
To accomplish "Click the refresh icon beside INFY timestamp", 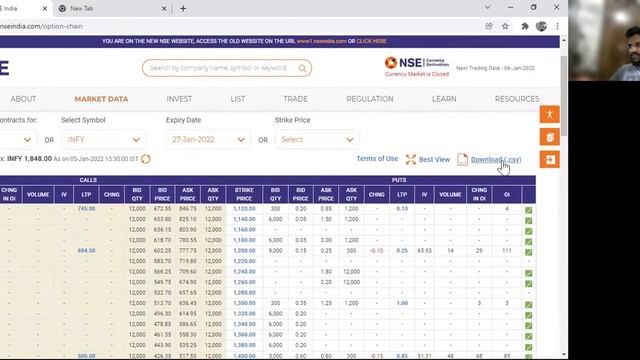I will point(146,159).
